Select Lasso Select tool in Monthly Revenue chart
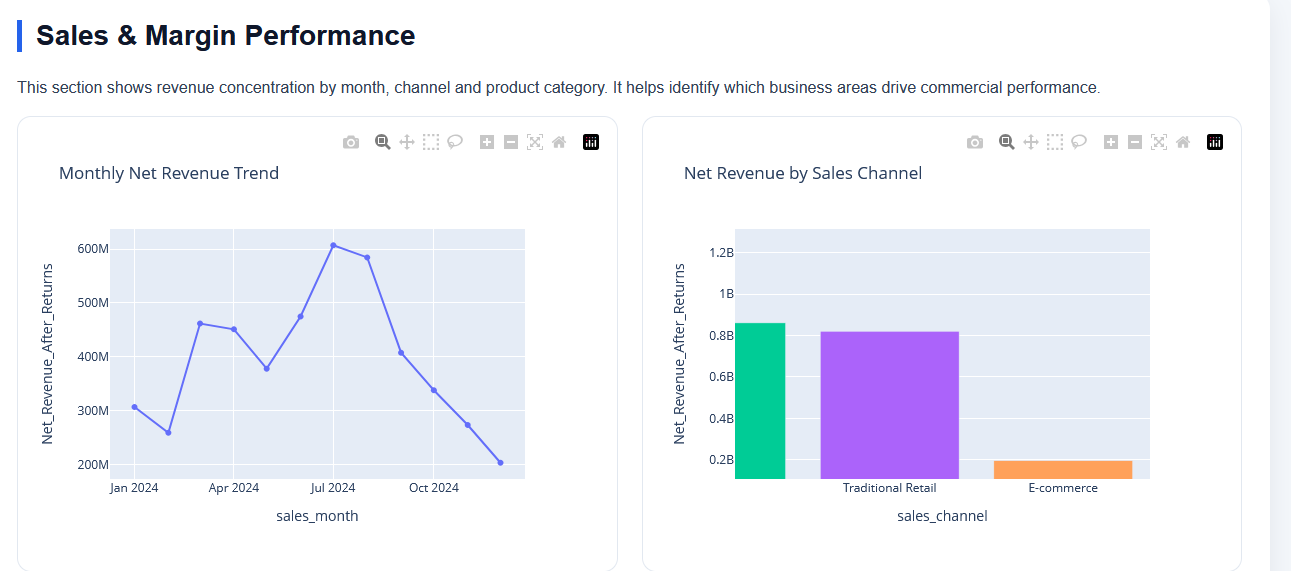 [x=455, y=142]
